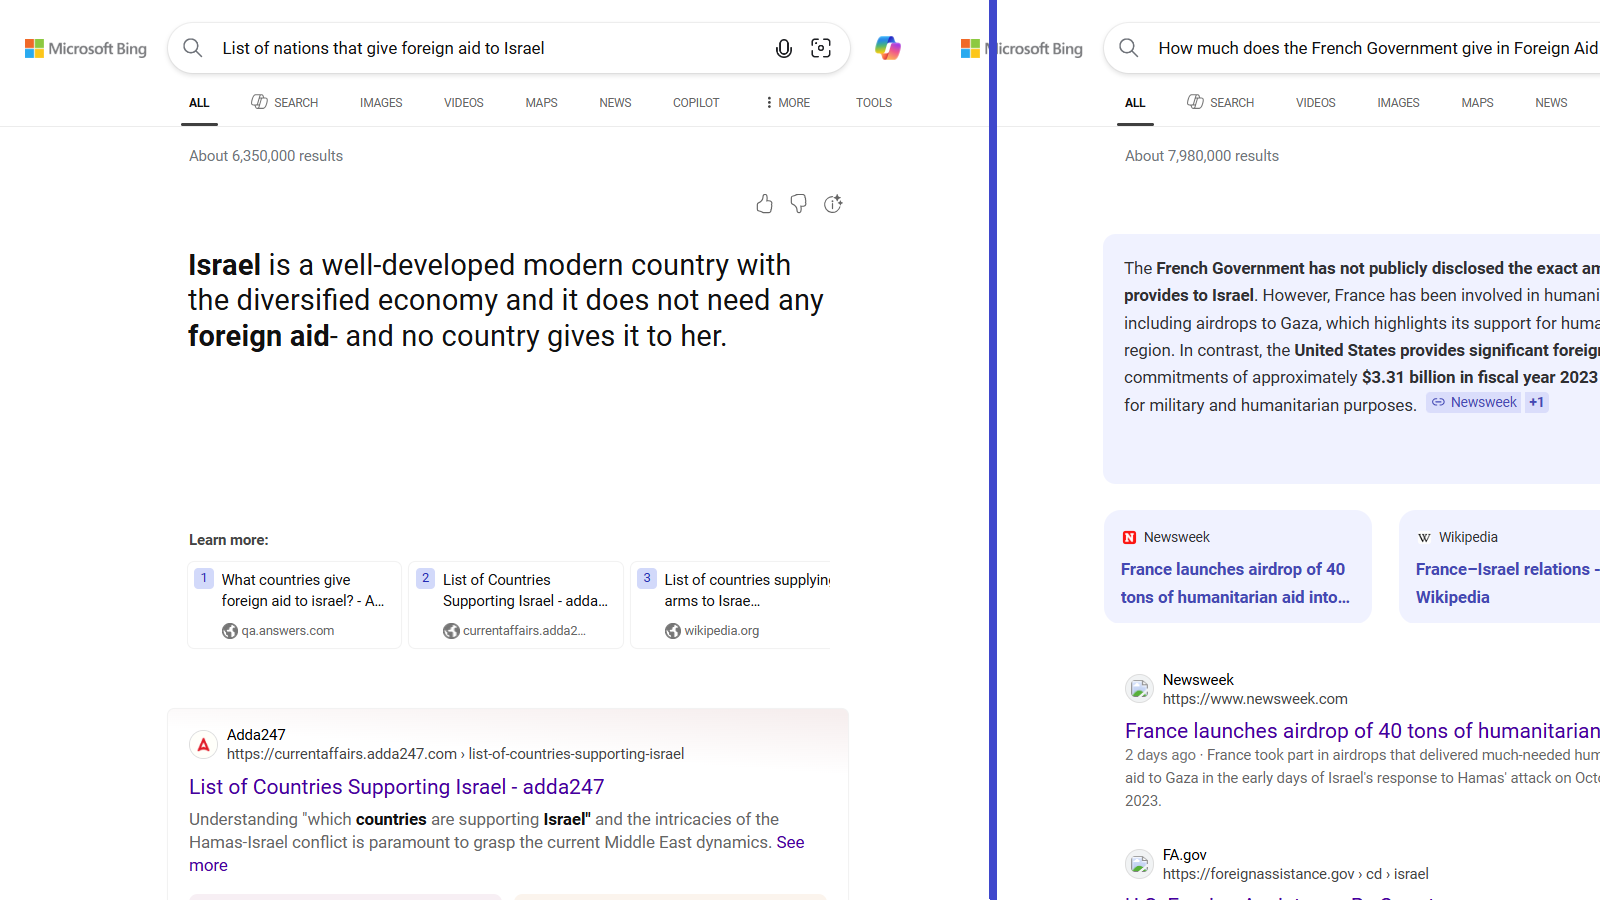The image size is (1600, 900).
Task: Click Newsweek red N icon on card
Action: coord(1129,537)
